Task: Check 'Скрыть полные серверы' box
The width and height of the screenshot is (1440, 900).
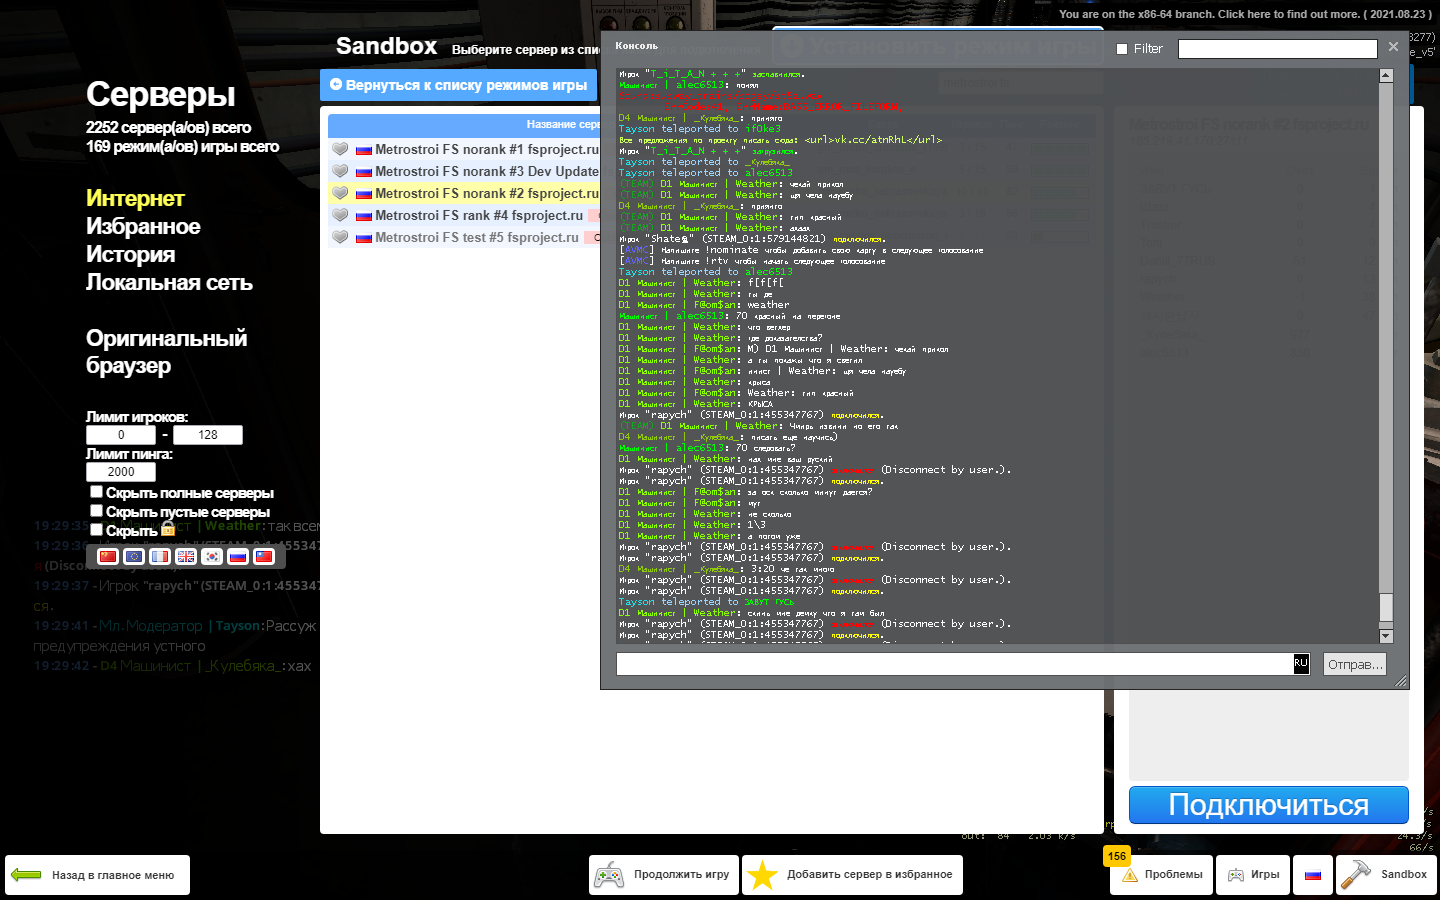Action: [x=96, y=492]
